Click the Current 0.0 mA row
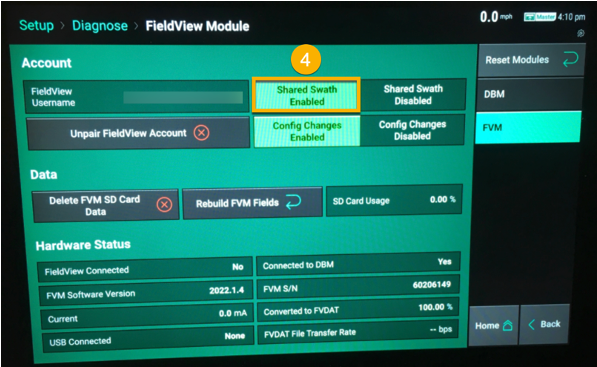597x367 pixels. tap(147, 316)
